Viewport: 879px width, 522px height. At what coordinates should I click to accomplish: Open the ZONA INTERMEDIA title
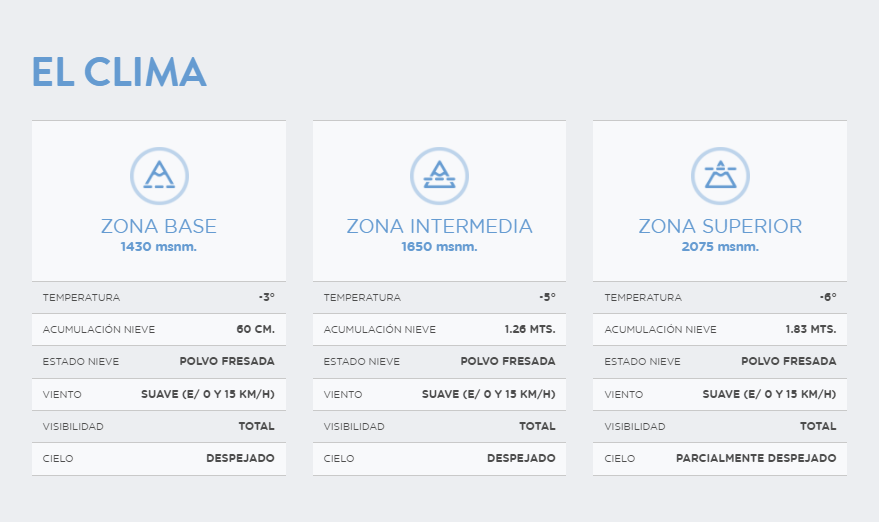pyautogui.click(x=439, y=226)
